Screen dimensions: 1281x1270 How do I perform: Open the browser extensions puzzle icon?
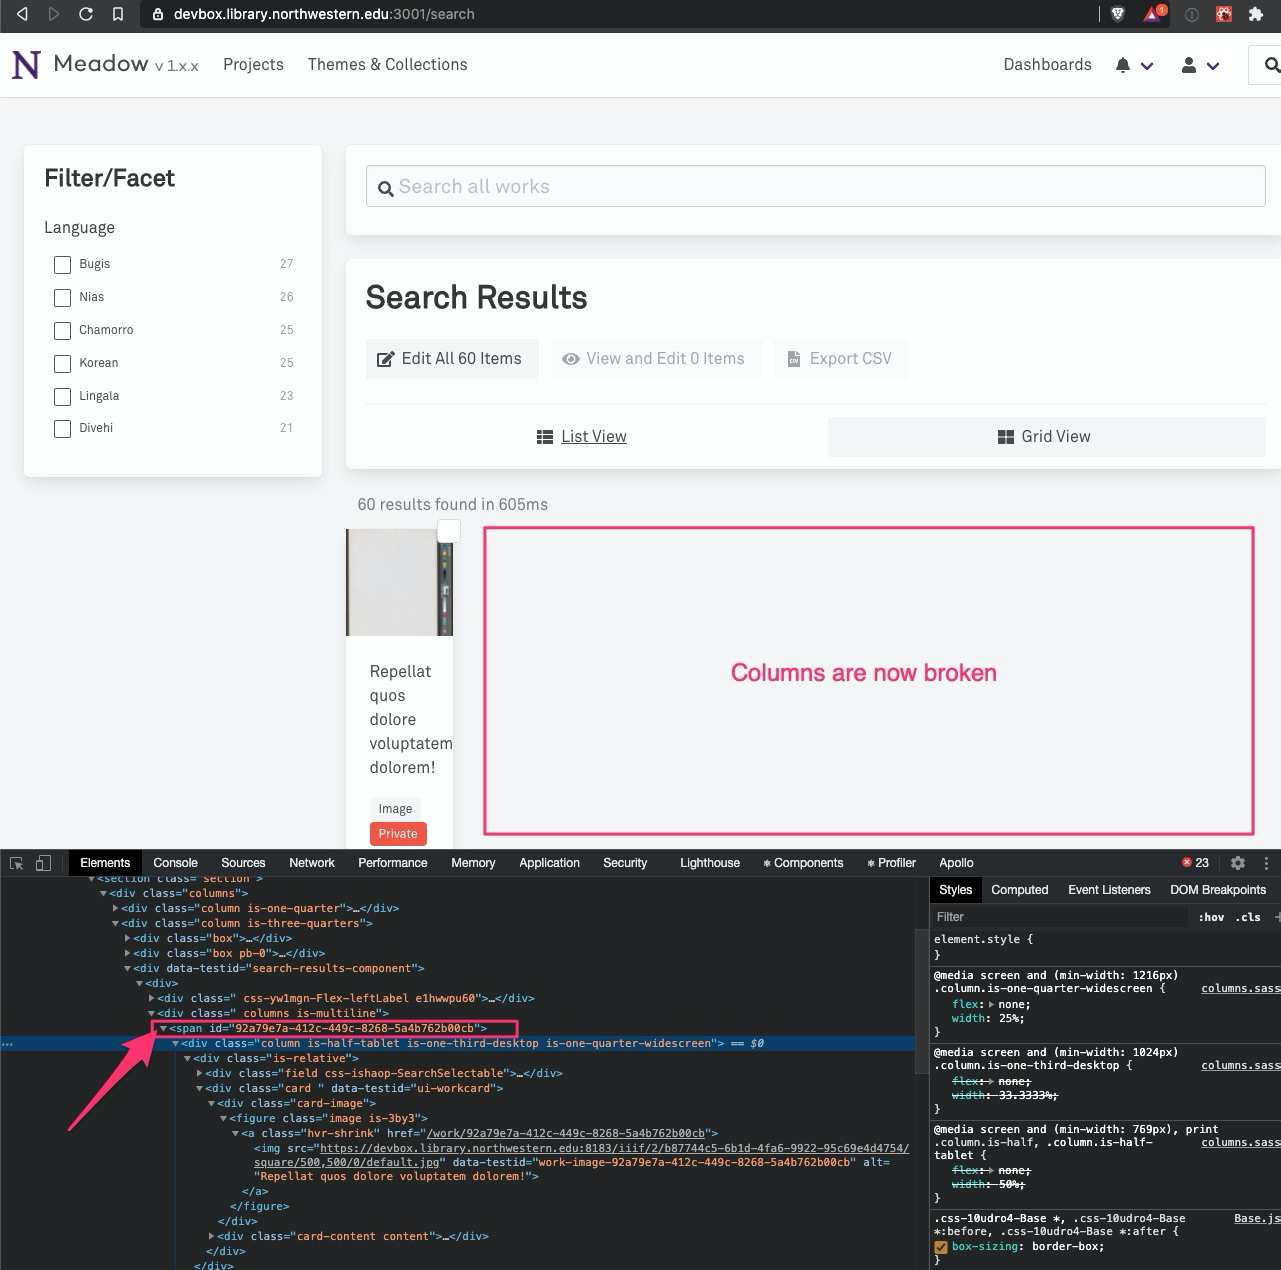(x=1255, y=14)
